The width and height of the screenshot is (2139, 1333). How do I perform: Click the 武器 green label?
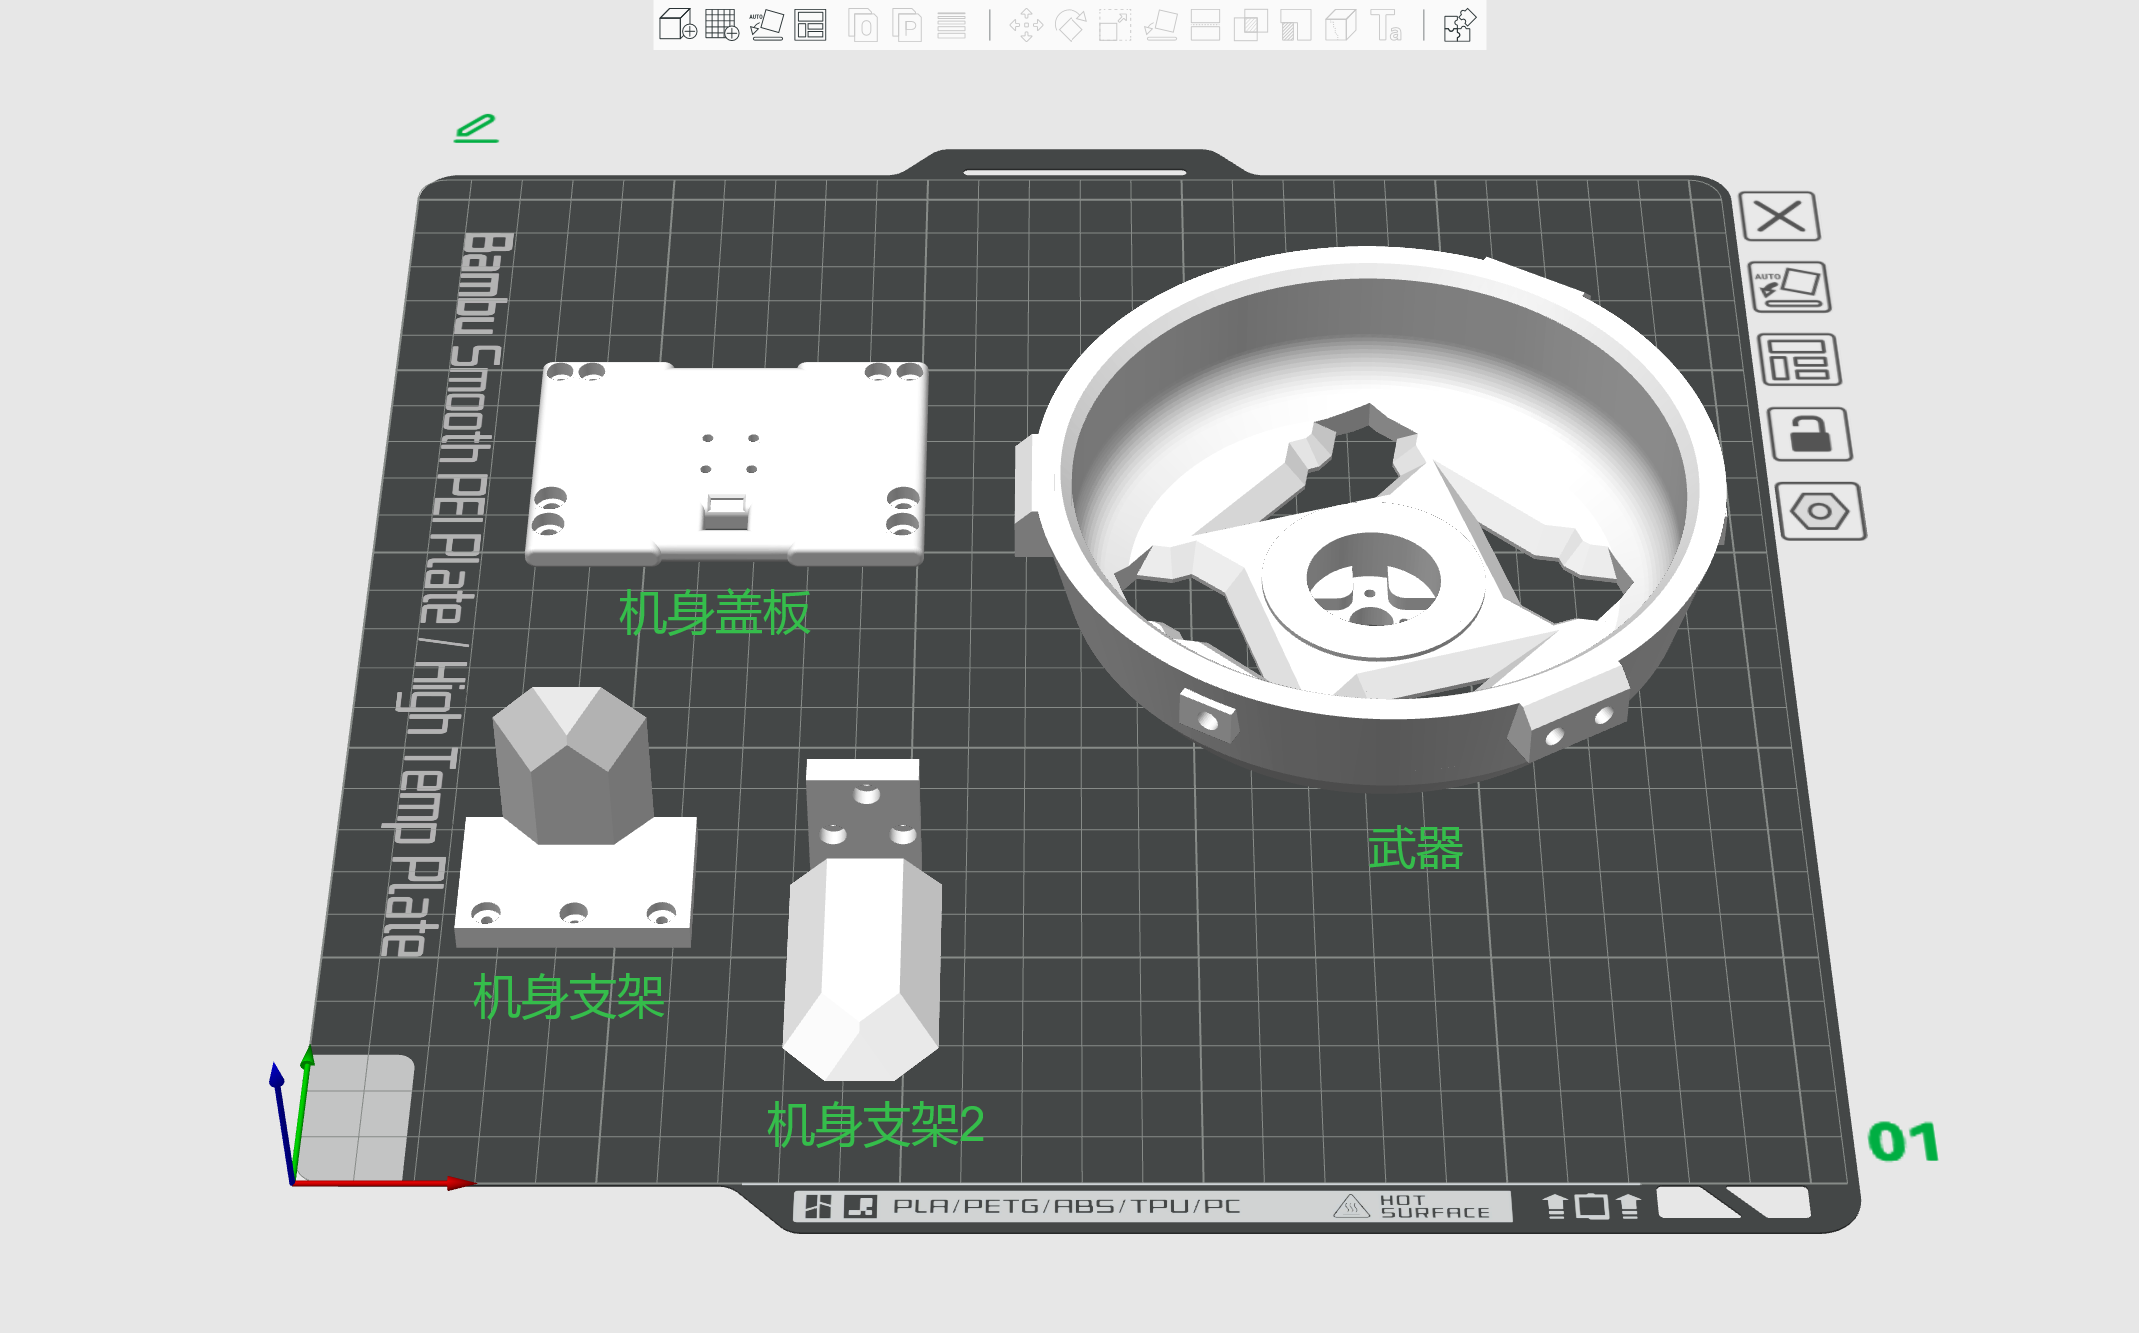tap(1415, 848)
